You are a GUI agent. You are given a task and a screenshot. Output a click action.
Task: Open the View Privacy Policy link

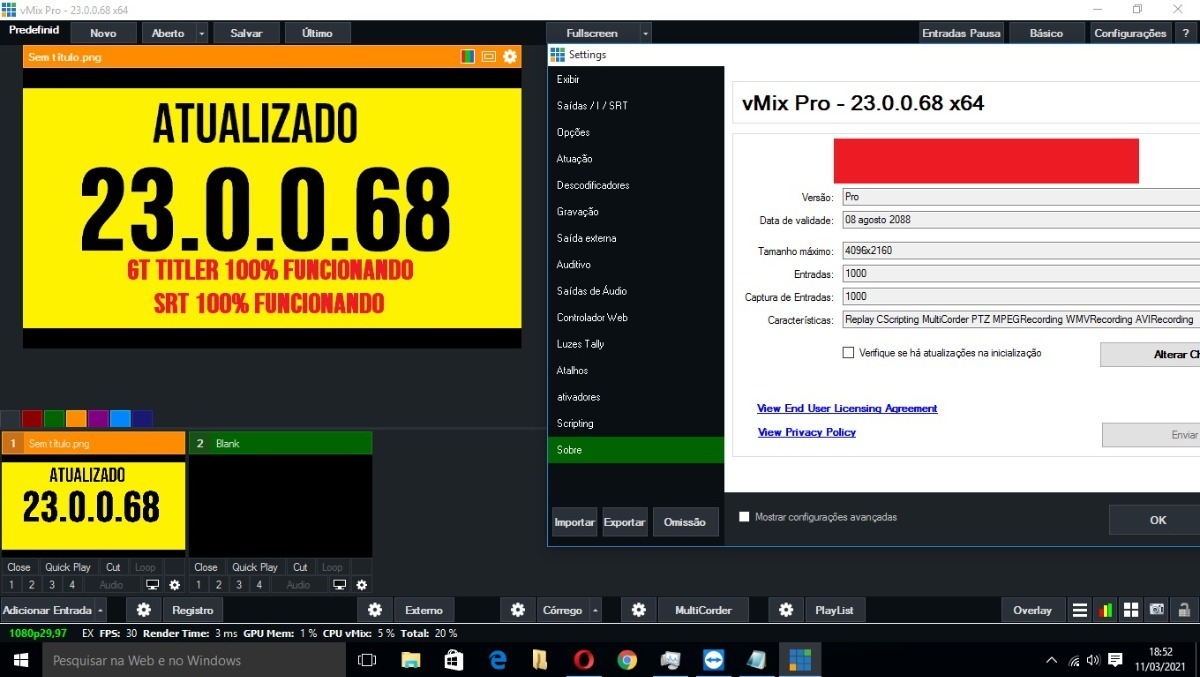pos(806,432)
